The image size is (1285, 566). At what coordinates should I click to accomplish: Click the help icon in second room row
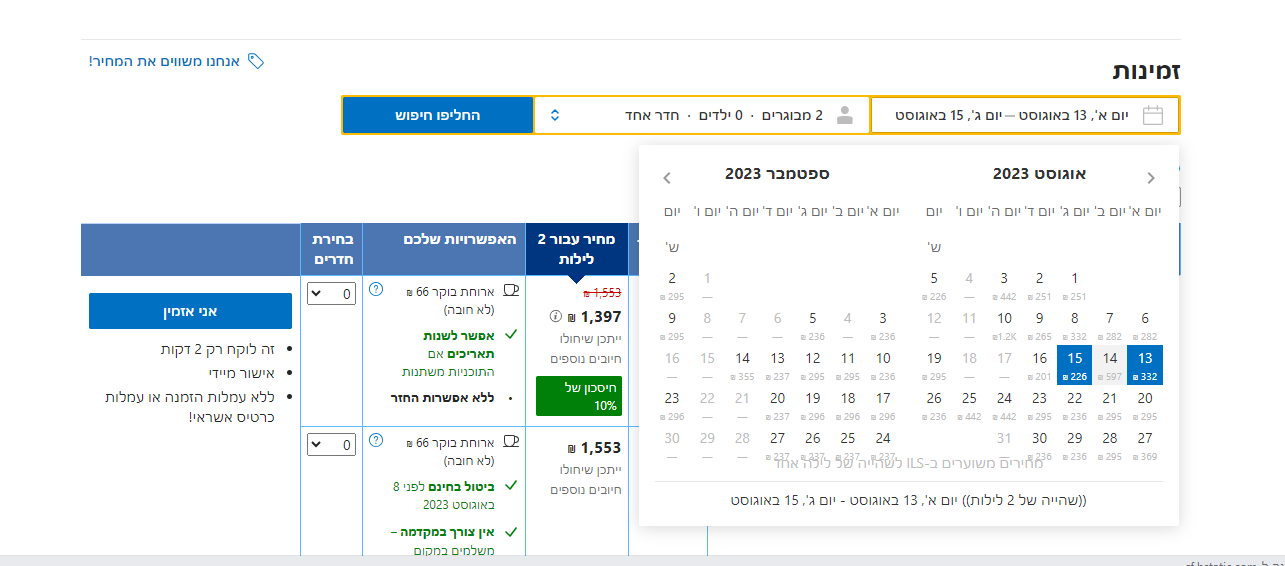pyautogui.click(x=376, y=440)
